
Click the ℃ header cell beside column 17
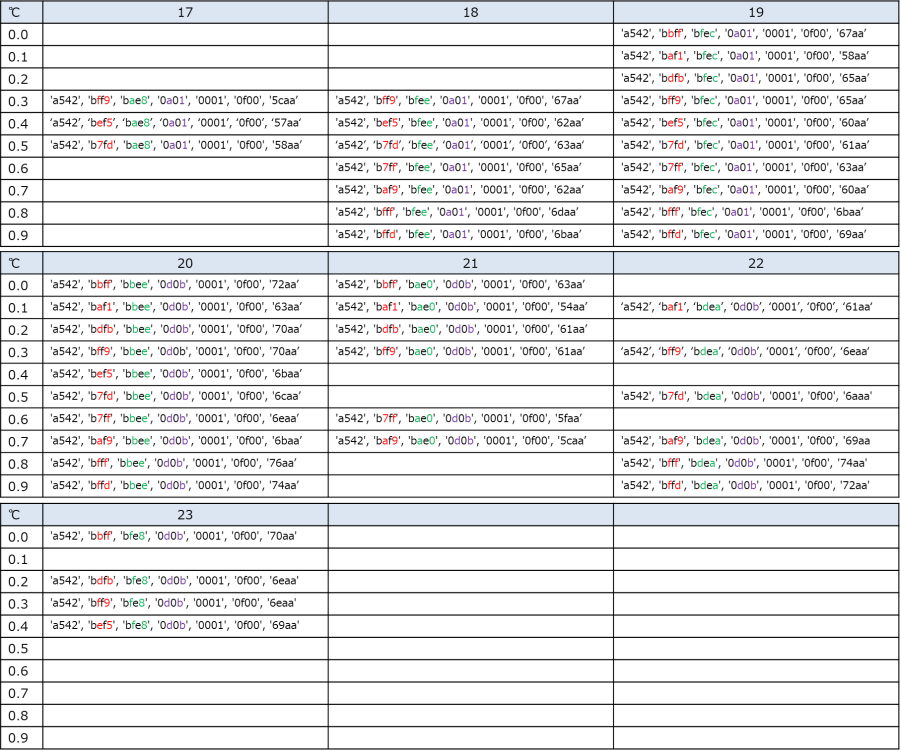coord(22,12)
